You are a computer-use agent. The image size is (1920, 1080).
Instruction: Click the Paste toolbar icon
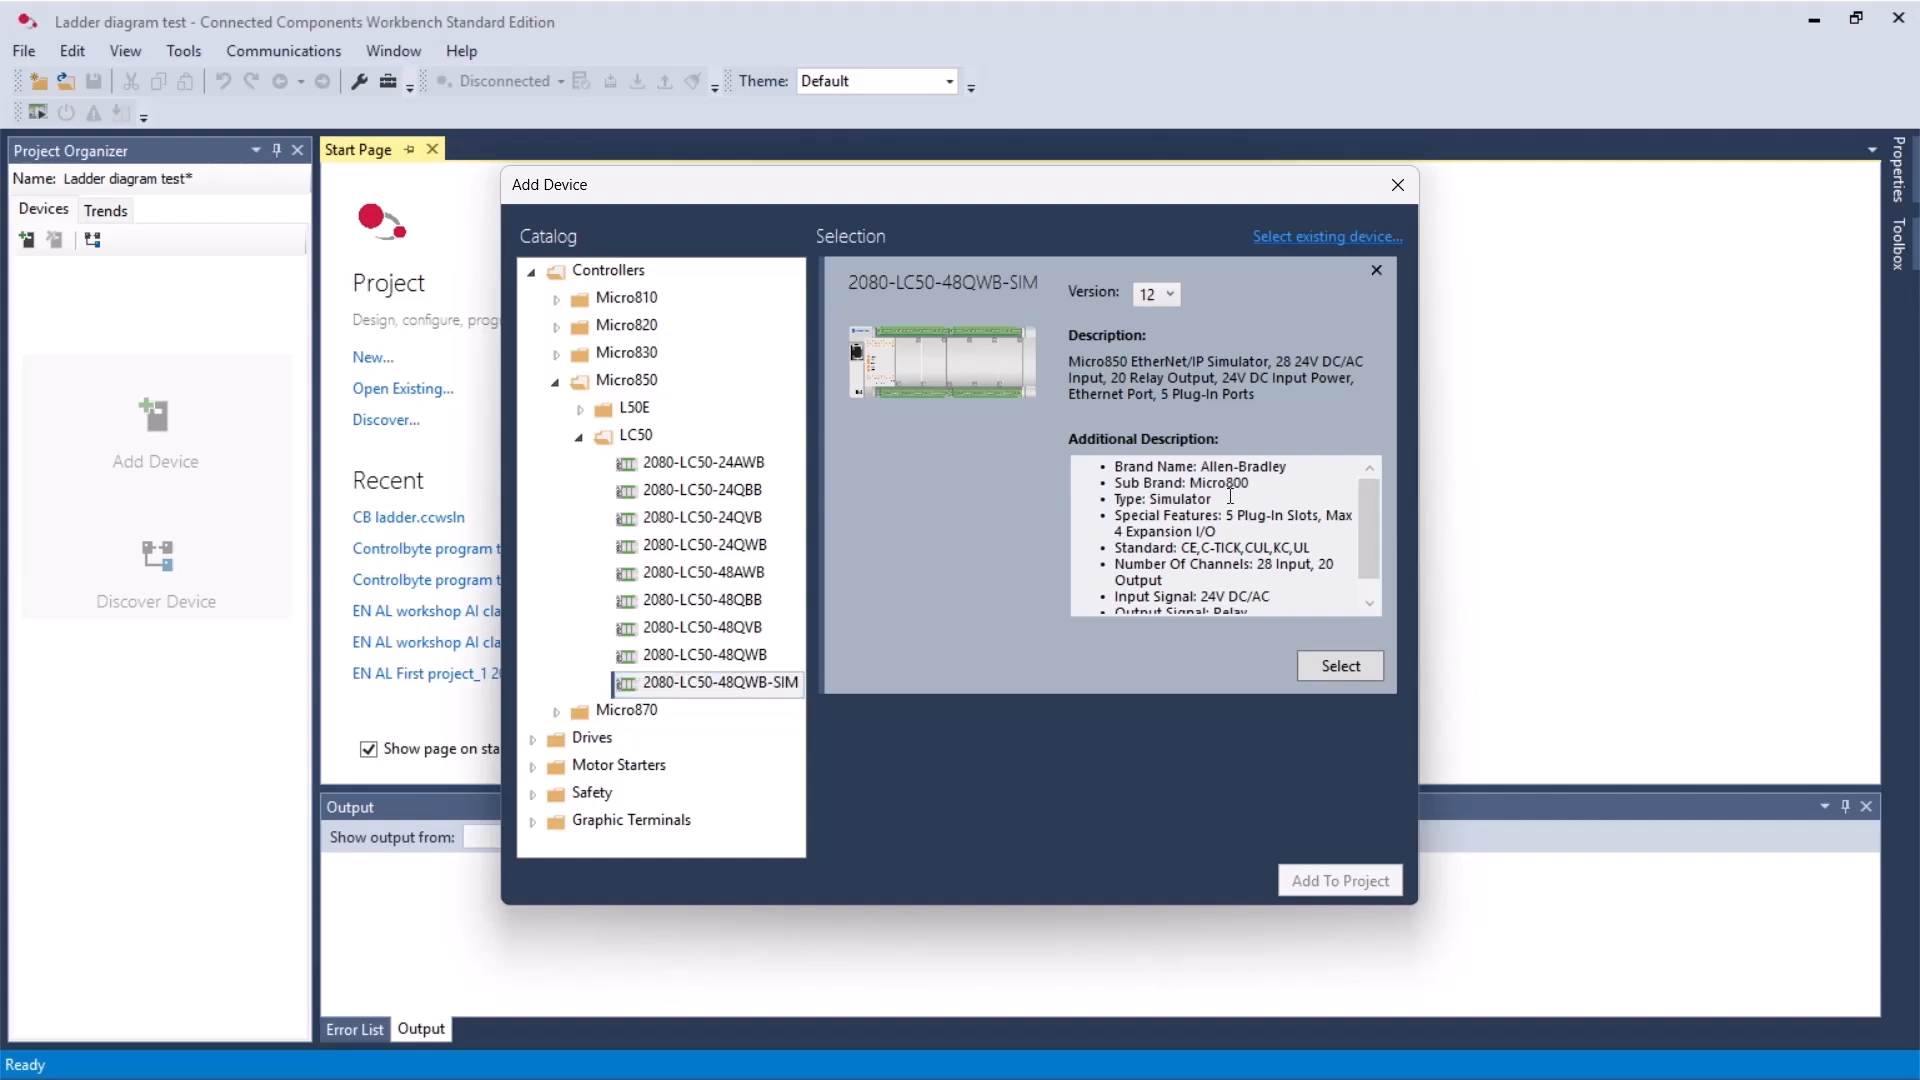click(x=185, y=81)
